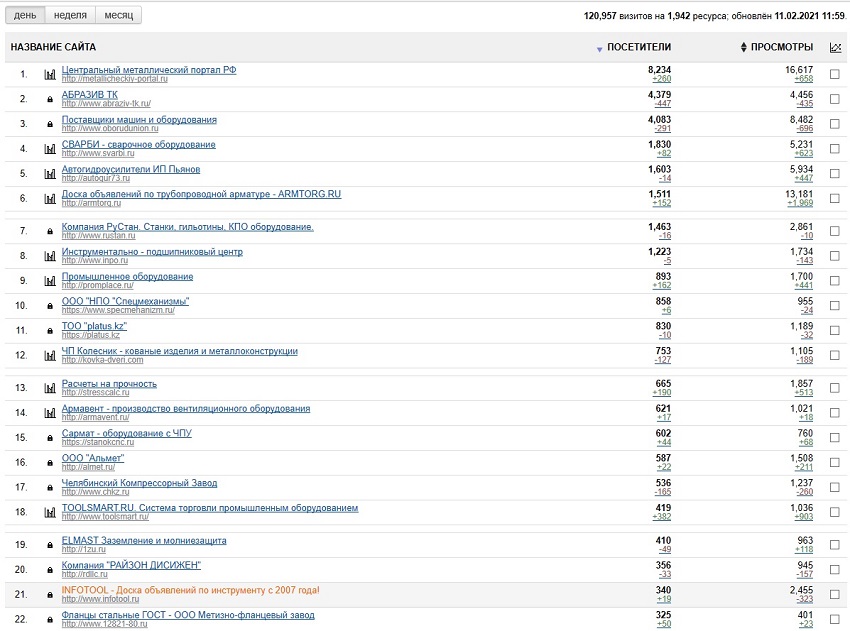Tick checkbox for Компания РуСтан row
The height and width of the screenshot is (631, 850).
(x=835, y=231)
